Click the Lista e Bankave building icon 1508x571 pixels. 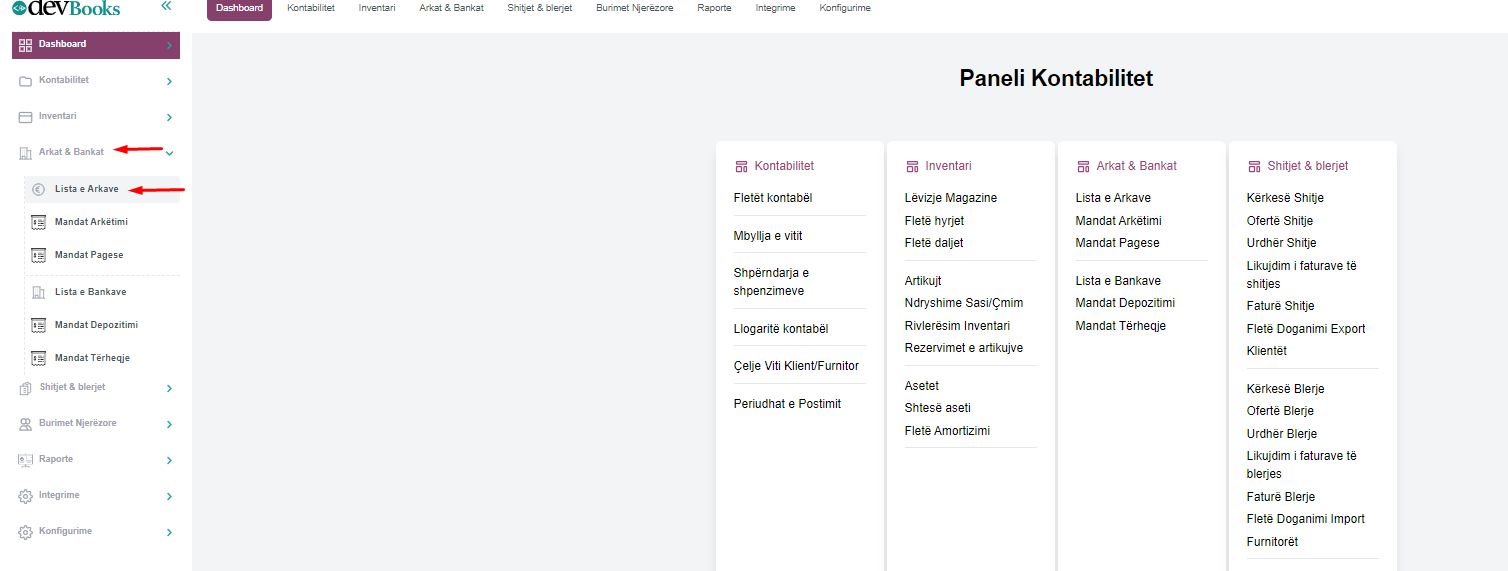coord(39,292)
